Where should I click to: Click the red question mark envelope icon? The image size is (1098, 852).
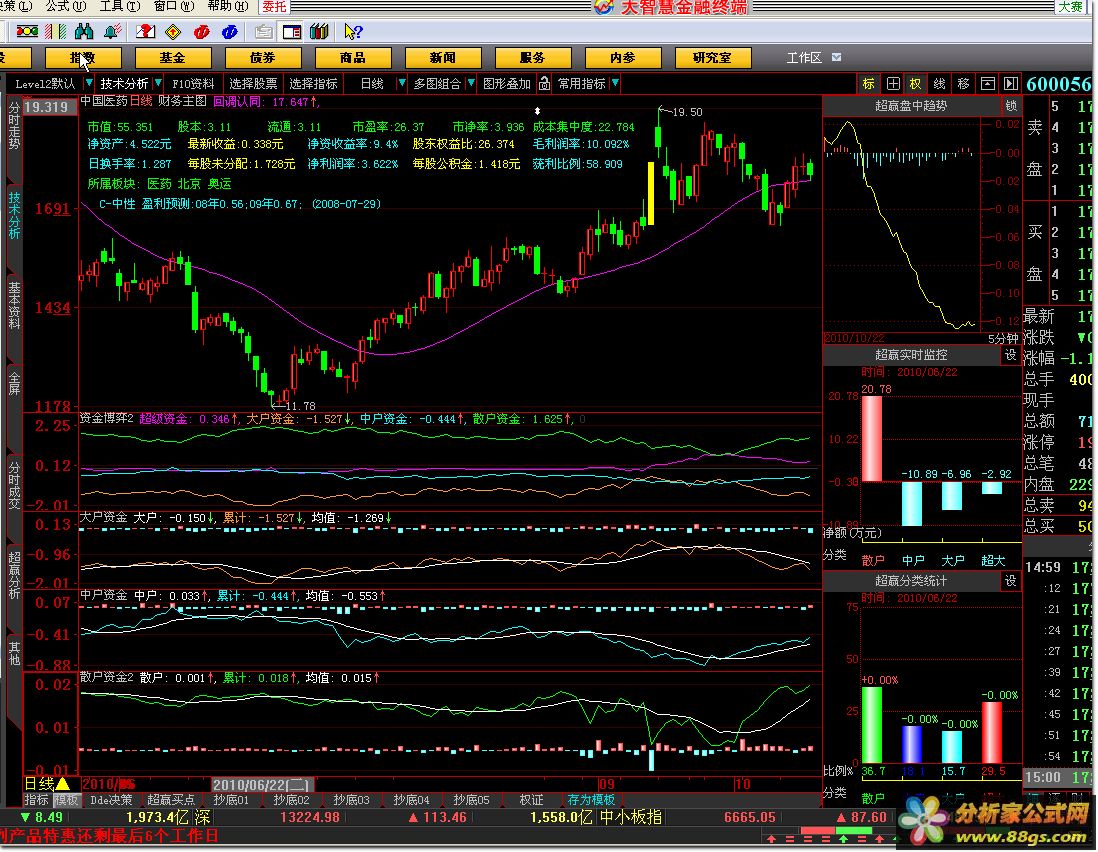pyautogui.click(x=146, y=32)
